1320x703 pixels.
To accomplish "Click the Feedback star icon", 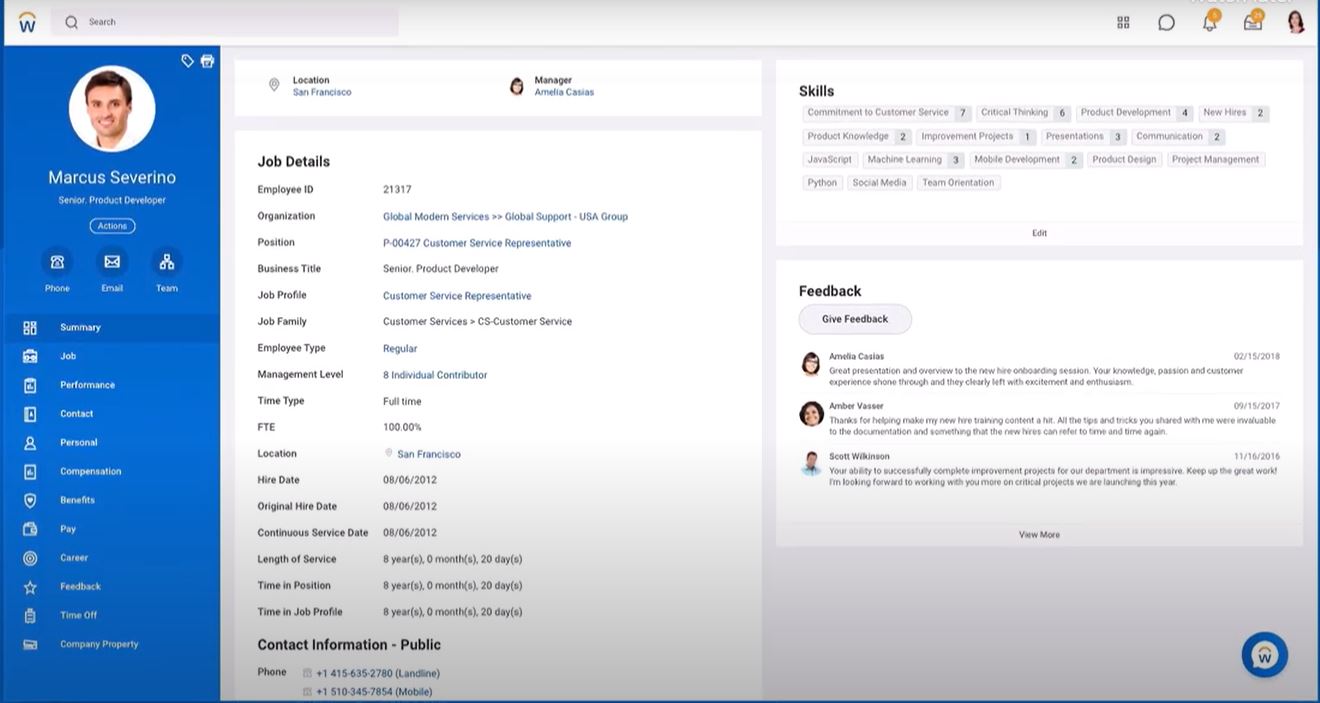I will point(30,587).
